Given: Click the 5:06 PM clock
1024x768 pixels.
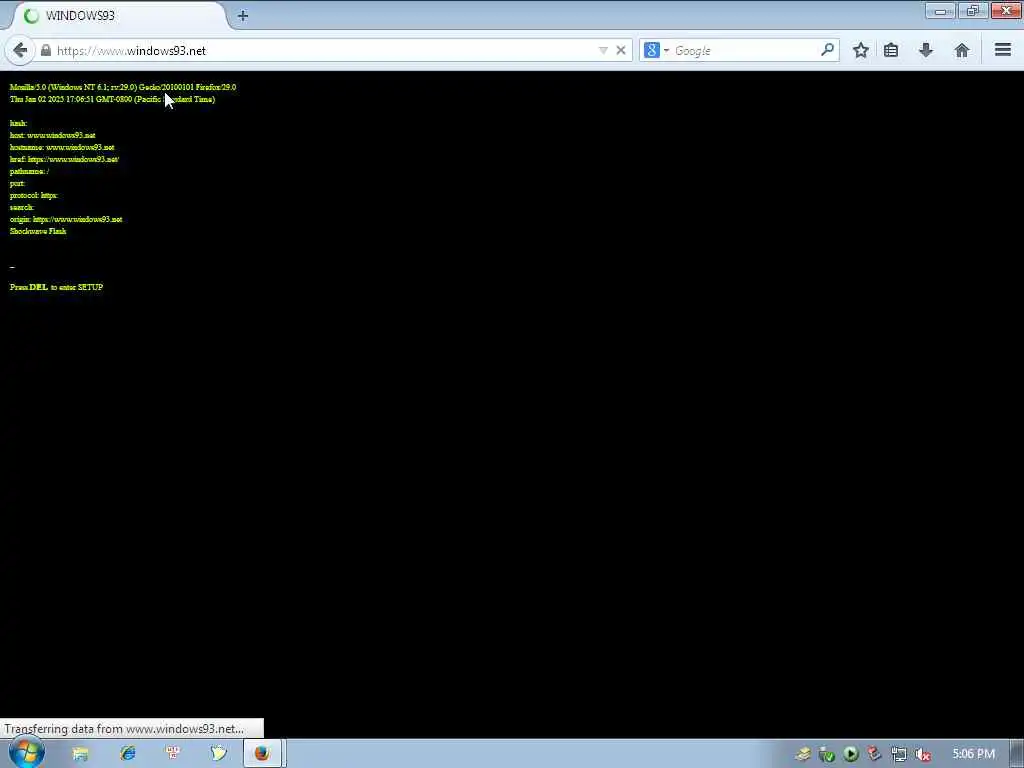Looking at the screenshot, I should click(x=973, y=754).
